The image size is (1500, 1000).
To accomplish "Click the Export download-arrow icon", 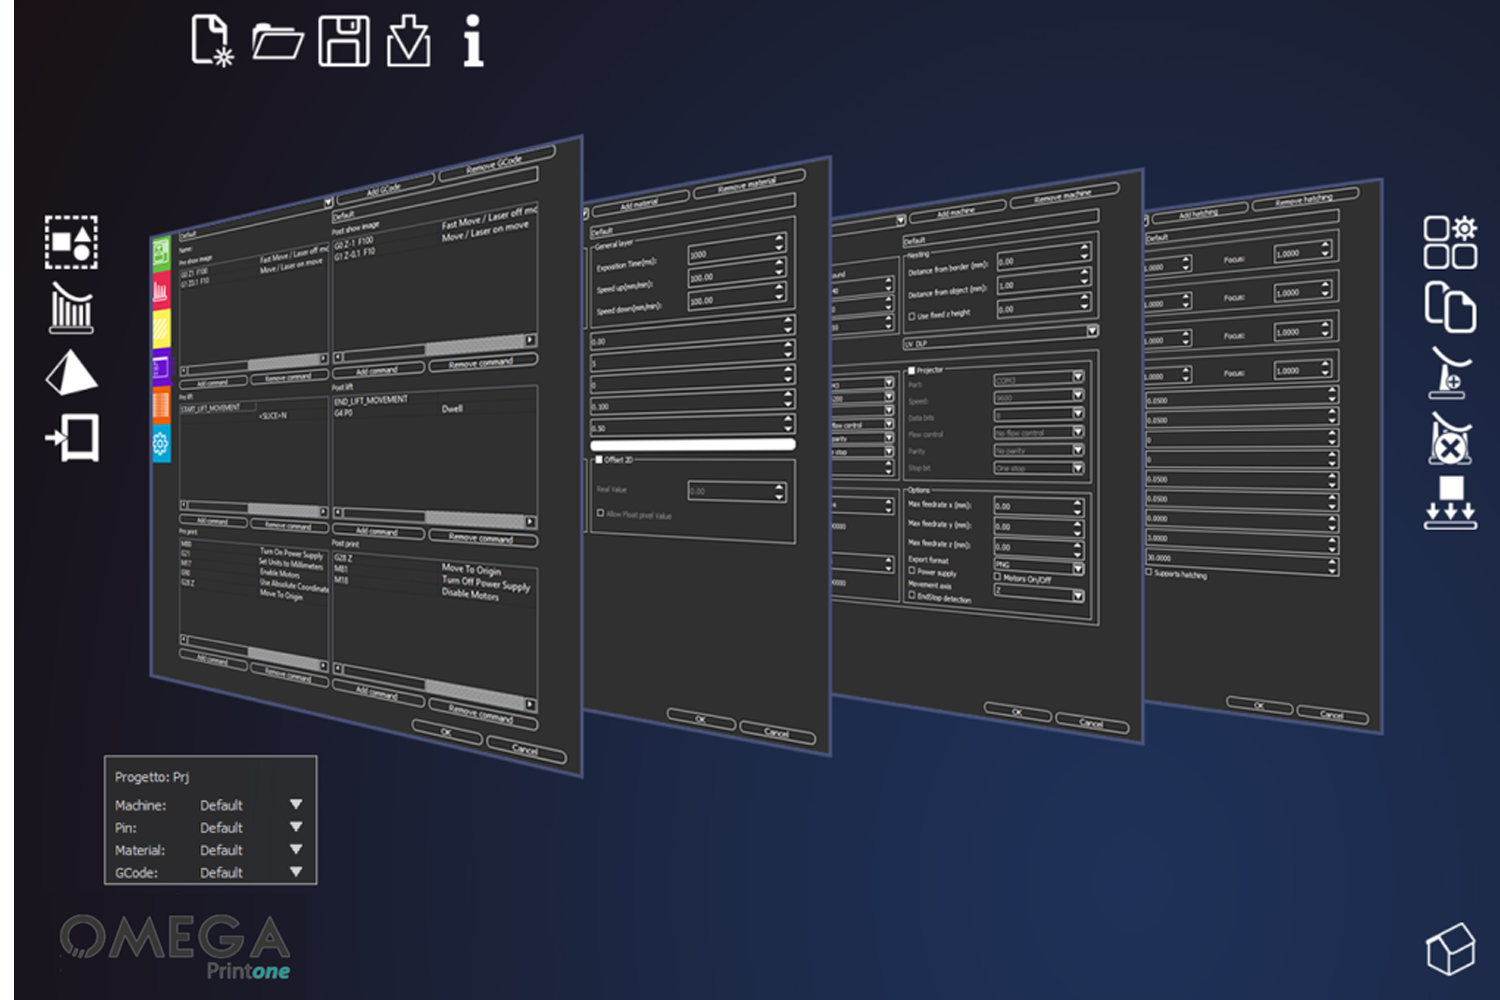I will coord(409,41).
